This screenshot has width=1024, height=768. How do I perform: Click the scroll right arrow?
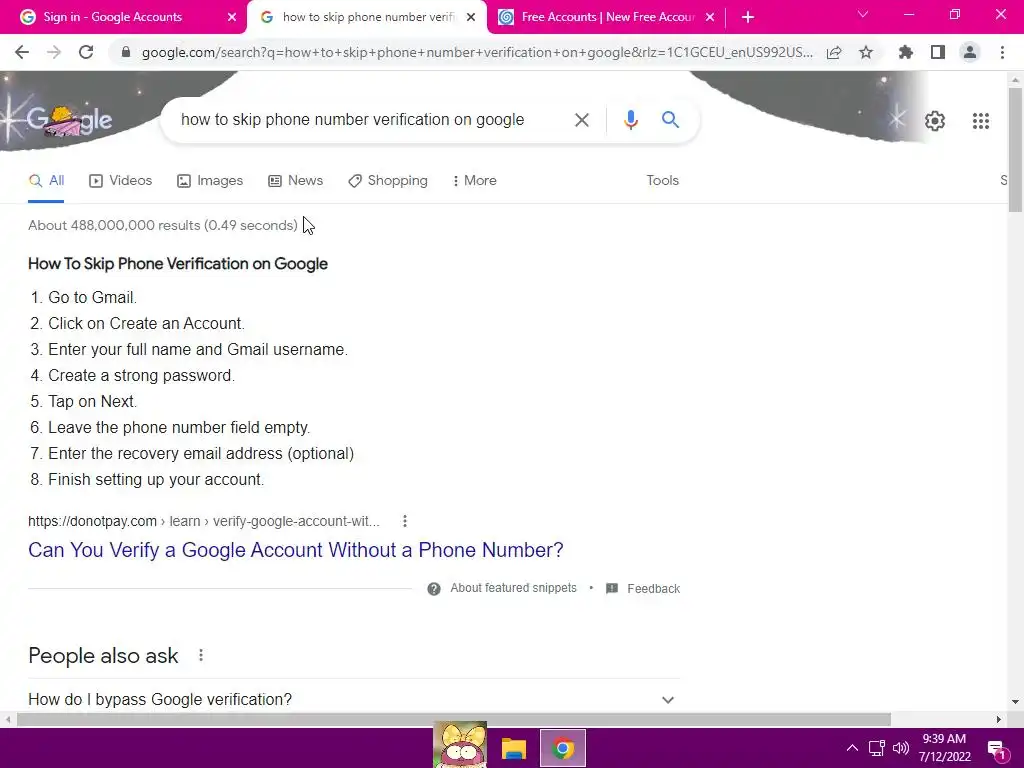click(999, 720)
